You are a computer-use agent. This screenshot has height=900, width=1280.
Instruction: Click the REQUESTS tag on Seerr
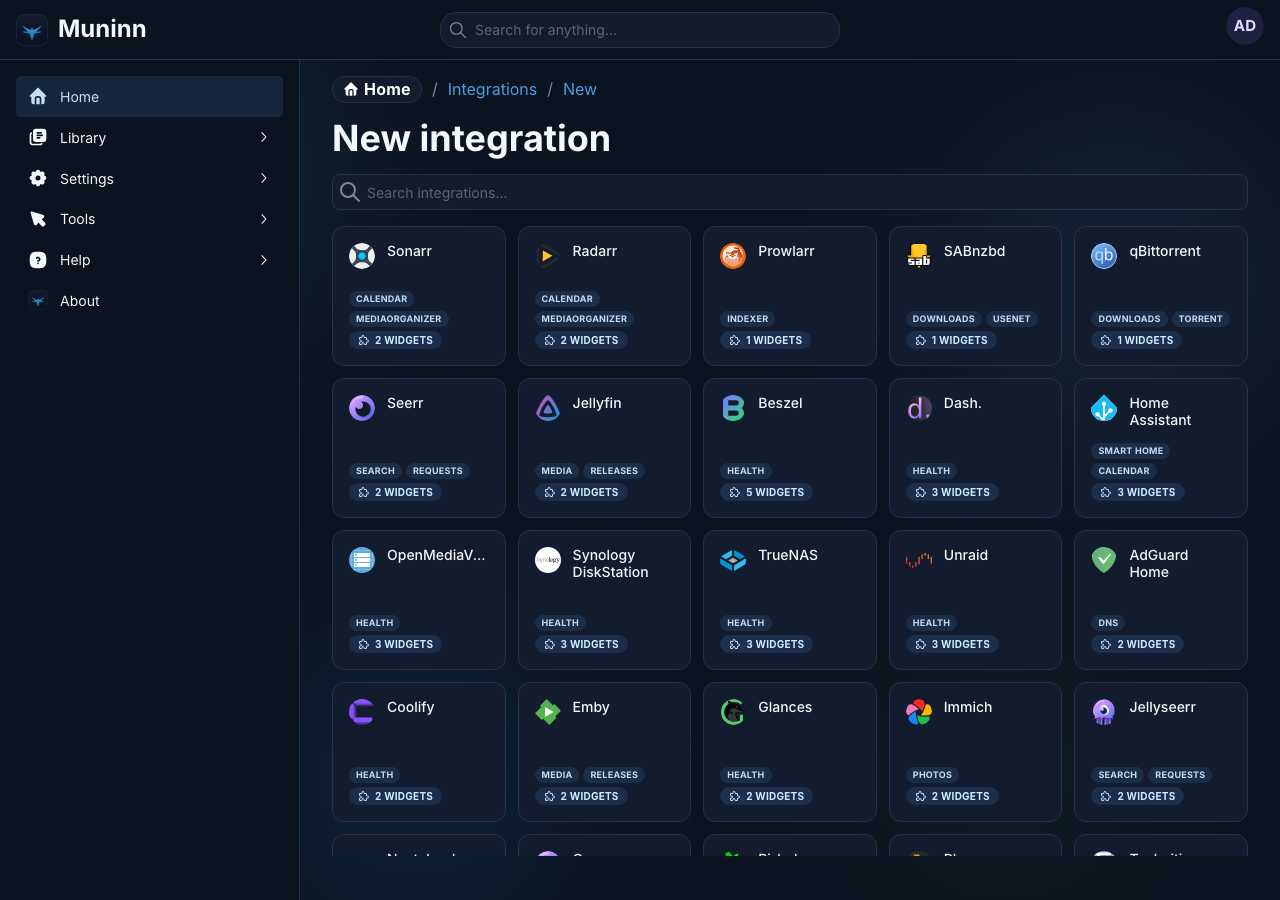pyautogui.click(x=438, y=471)
